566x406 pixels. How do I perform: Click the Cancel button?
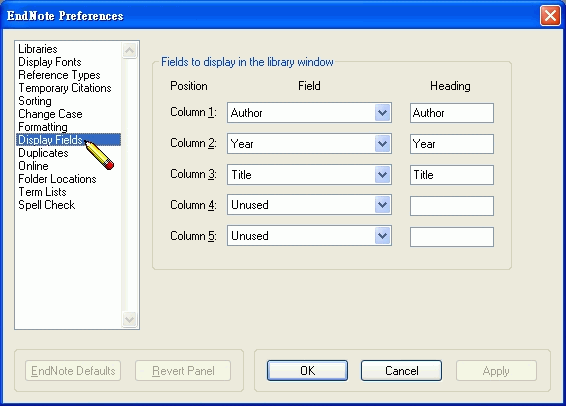pyautogui.click(x=401, y=371)
